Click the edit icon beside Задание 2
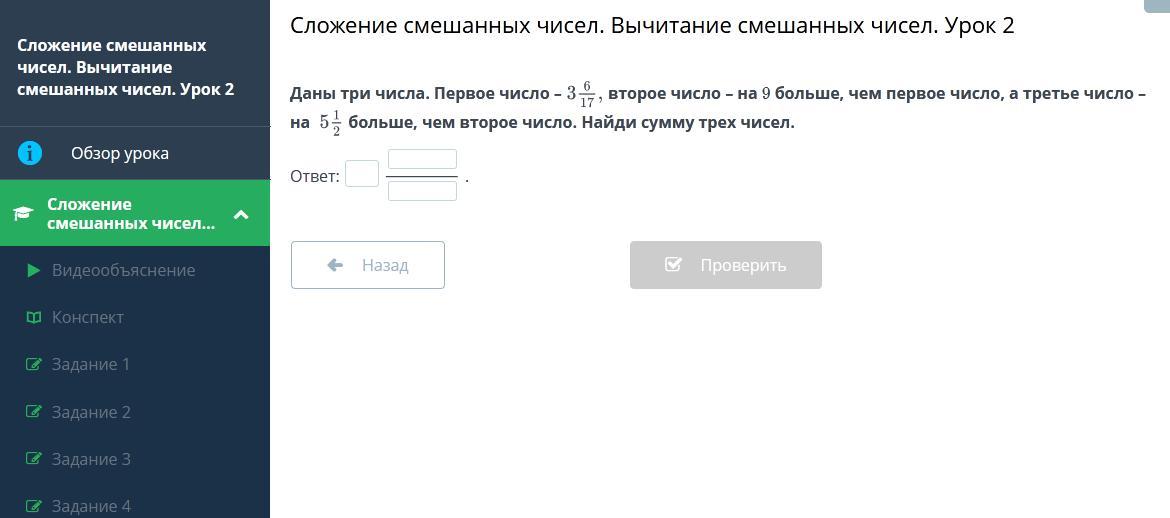This screenshot has width=1170, height=518. point(33,411)
